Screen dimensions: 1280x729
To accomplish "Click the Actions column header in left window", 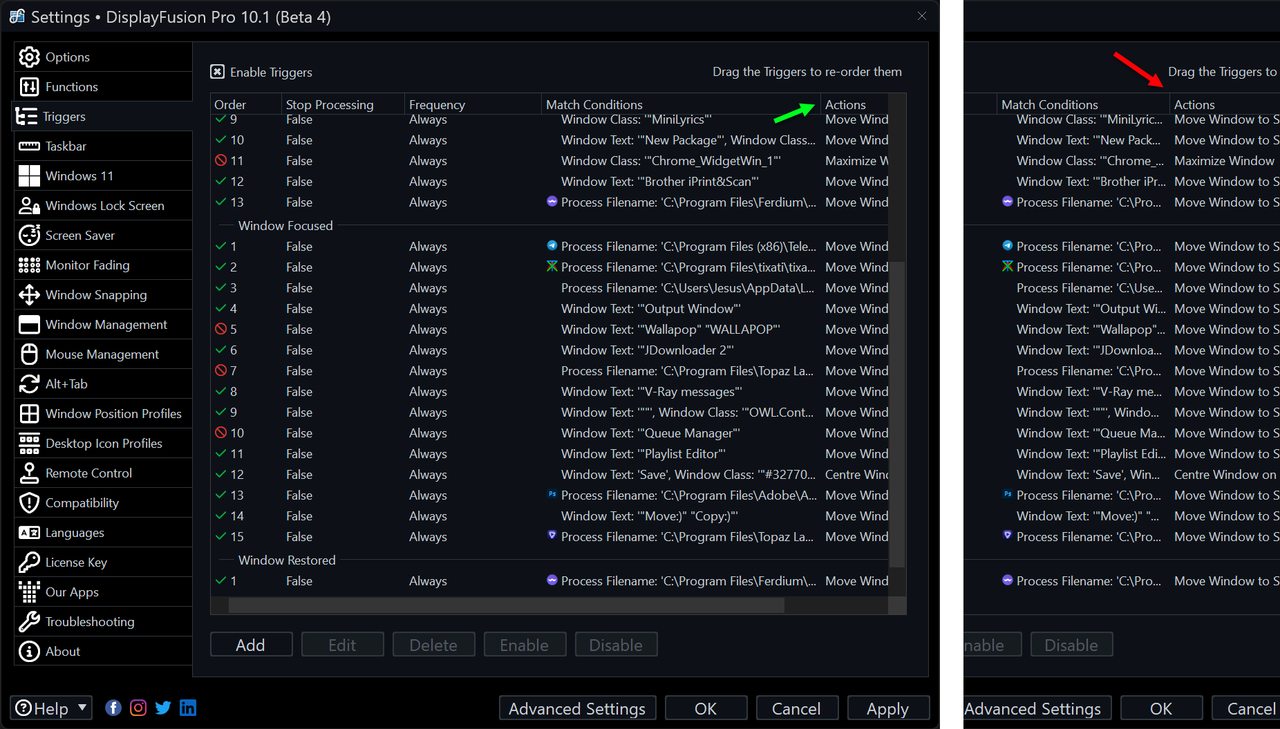I will (855, 104).
